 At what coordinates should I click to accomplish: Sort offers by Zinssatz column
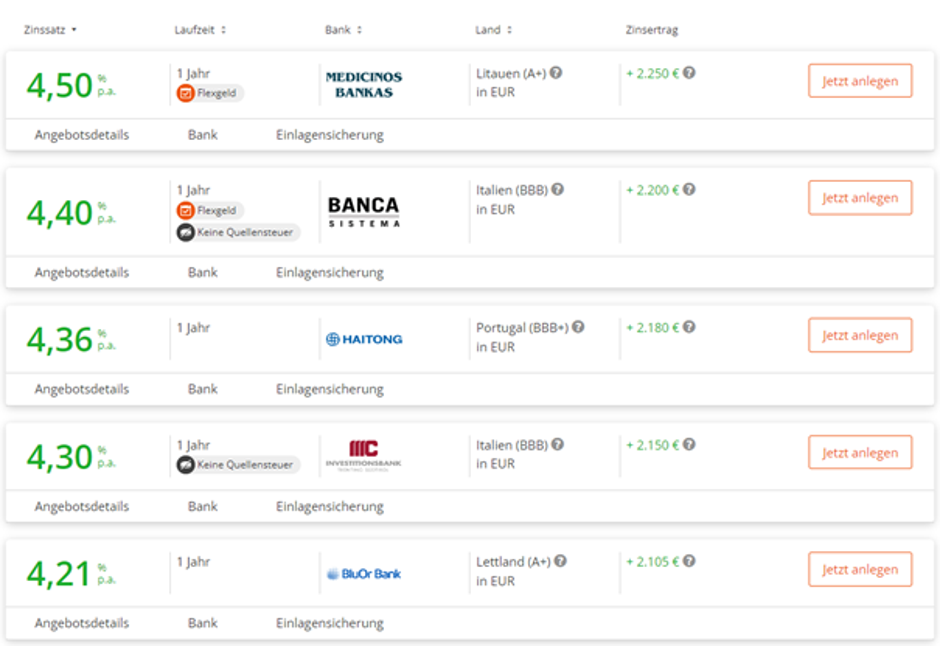point(50,30)
